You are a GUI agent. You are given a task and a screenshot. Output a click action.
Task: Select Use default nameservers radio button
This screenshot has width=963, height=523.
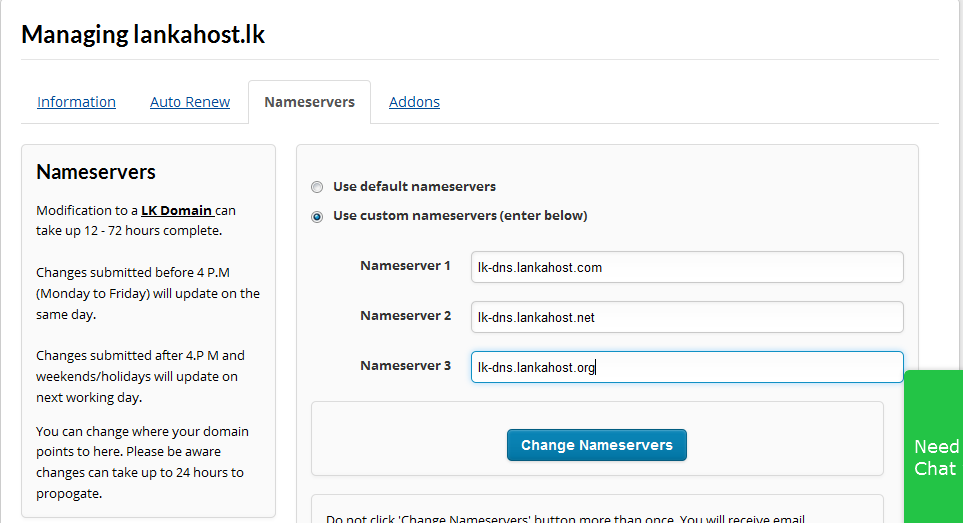click(x=317, y=187)
